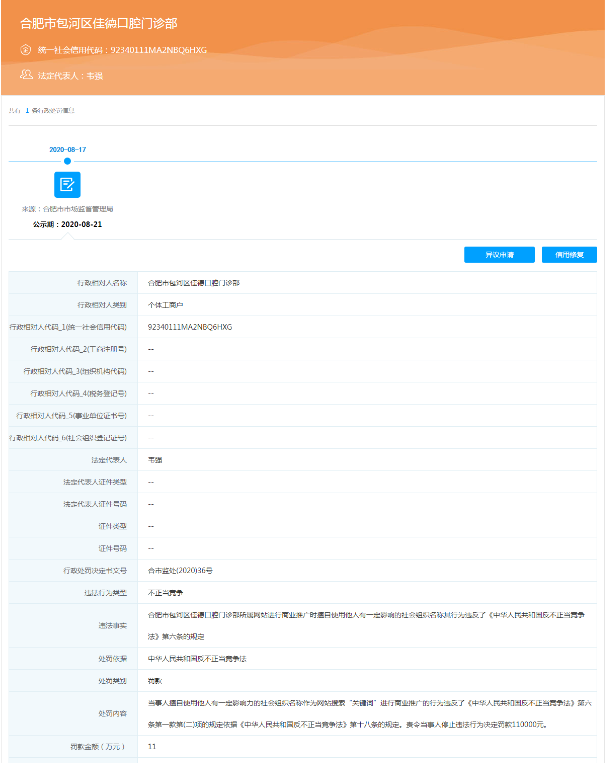This screenshot has height=763, width=607.
Task: Click the value 合市监处(2020)36号
Action: coord(180,570)
